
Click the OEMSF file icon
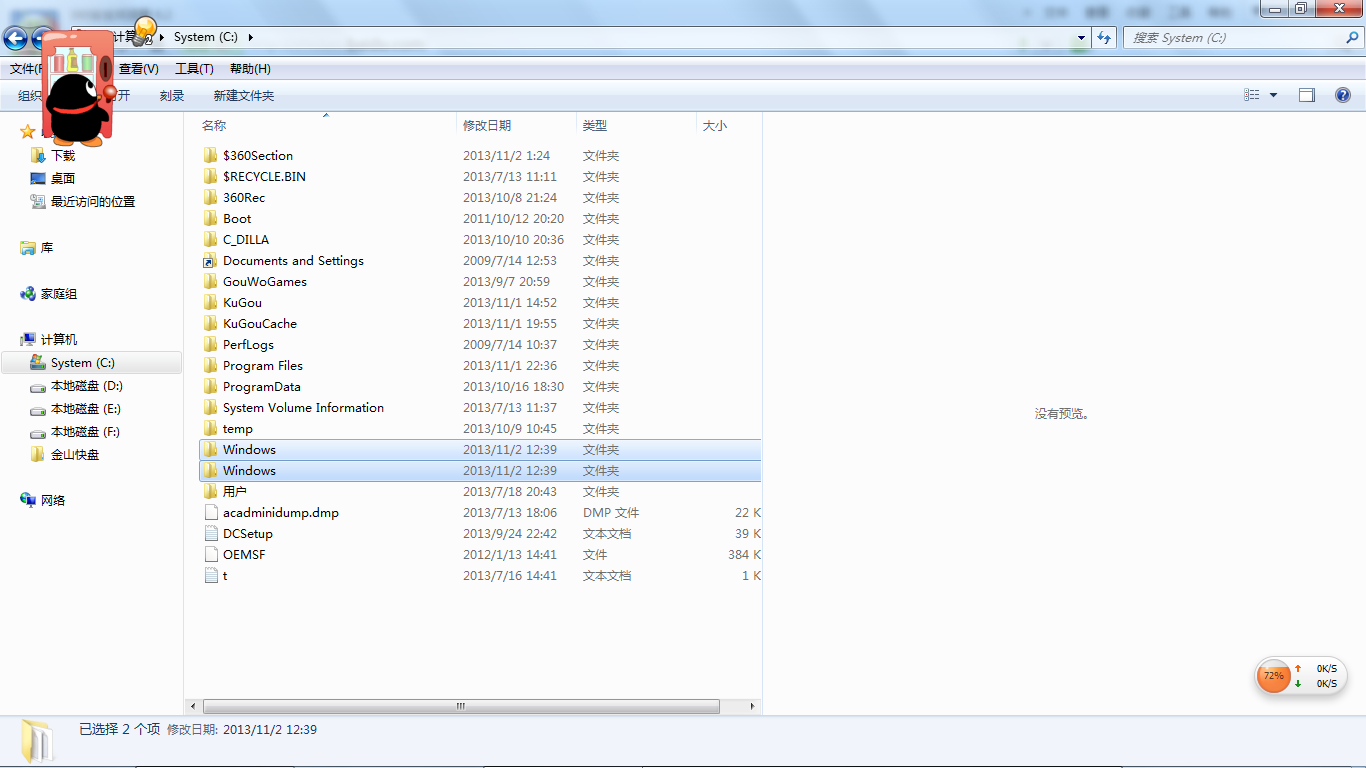click(x=210, y=554)
